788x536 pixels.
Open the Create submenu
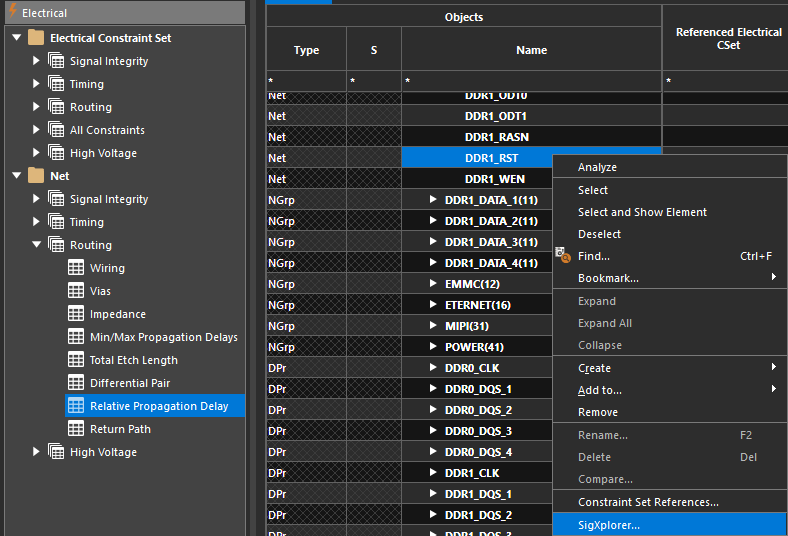pyautogui.click(x=594, y=368)
